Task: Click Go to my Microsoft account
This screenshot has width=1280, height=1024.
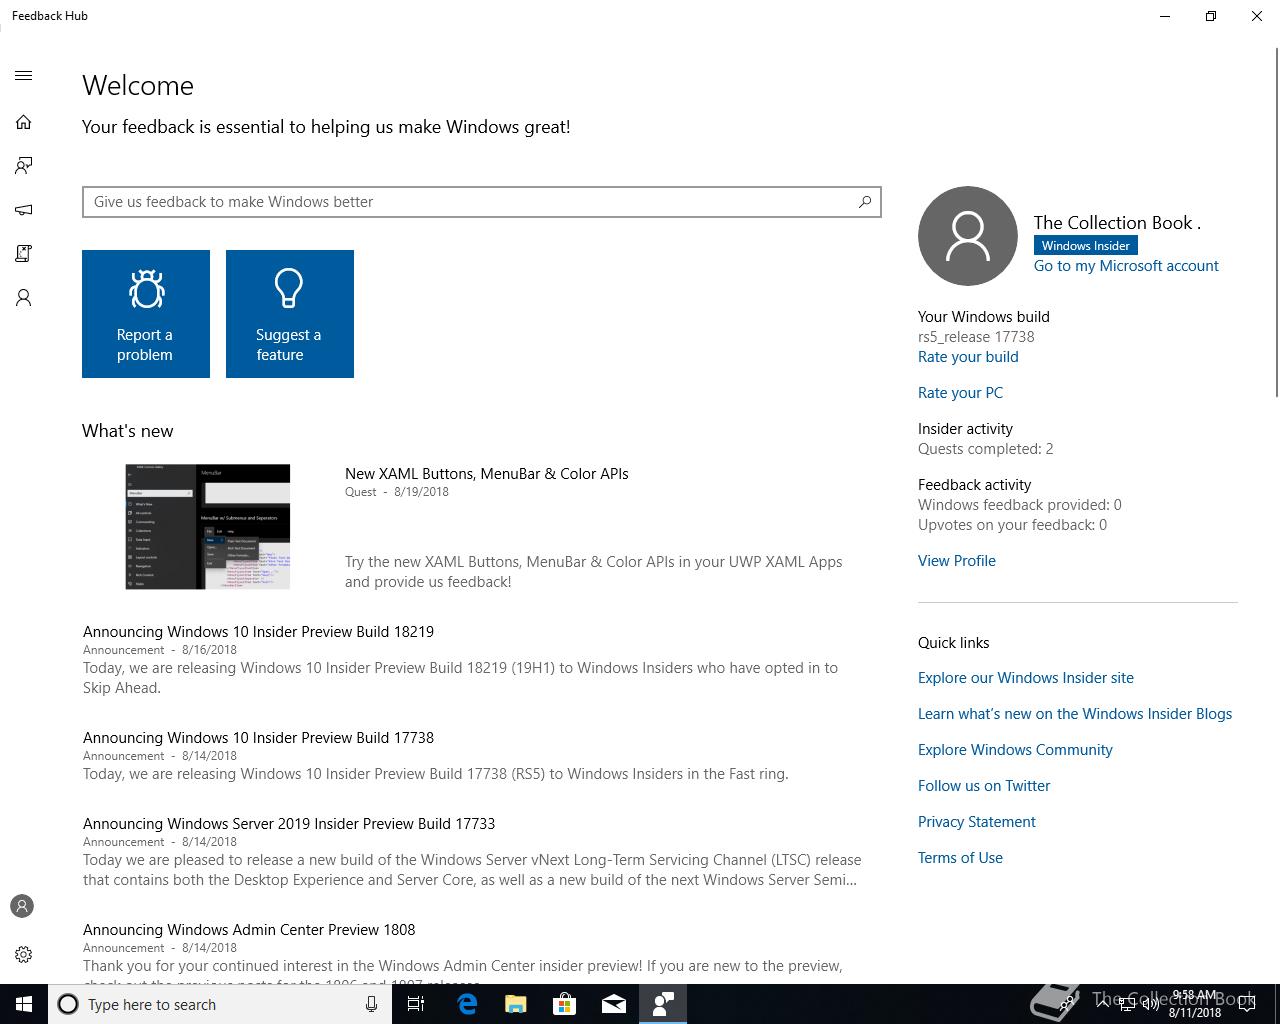Action: 1126,266
